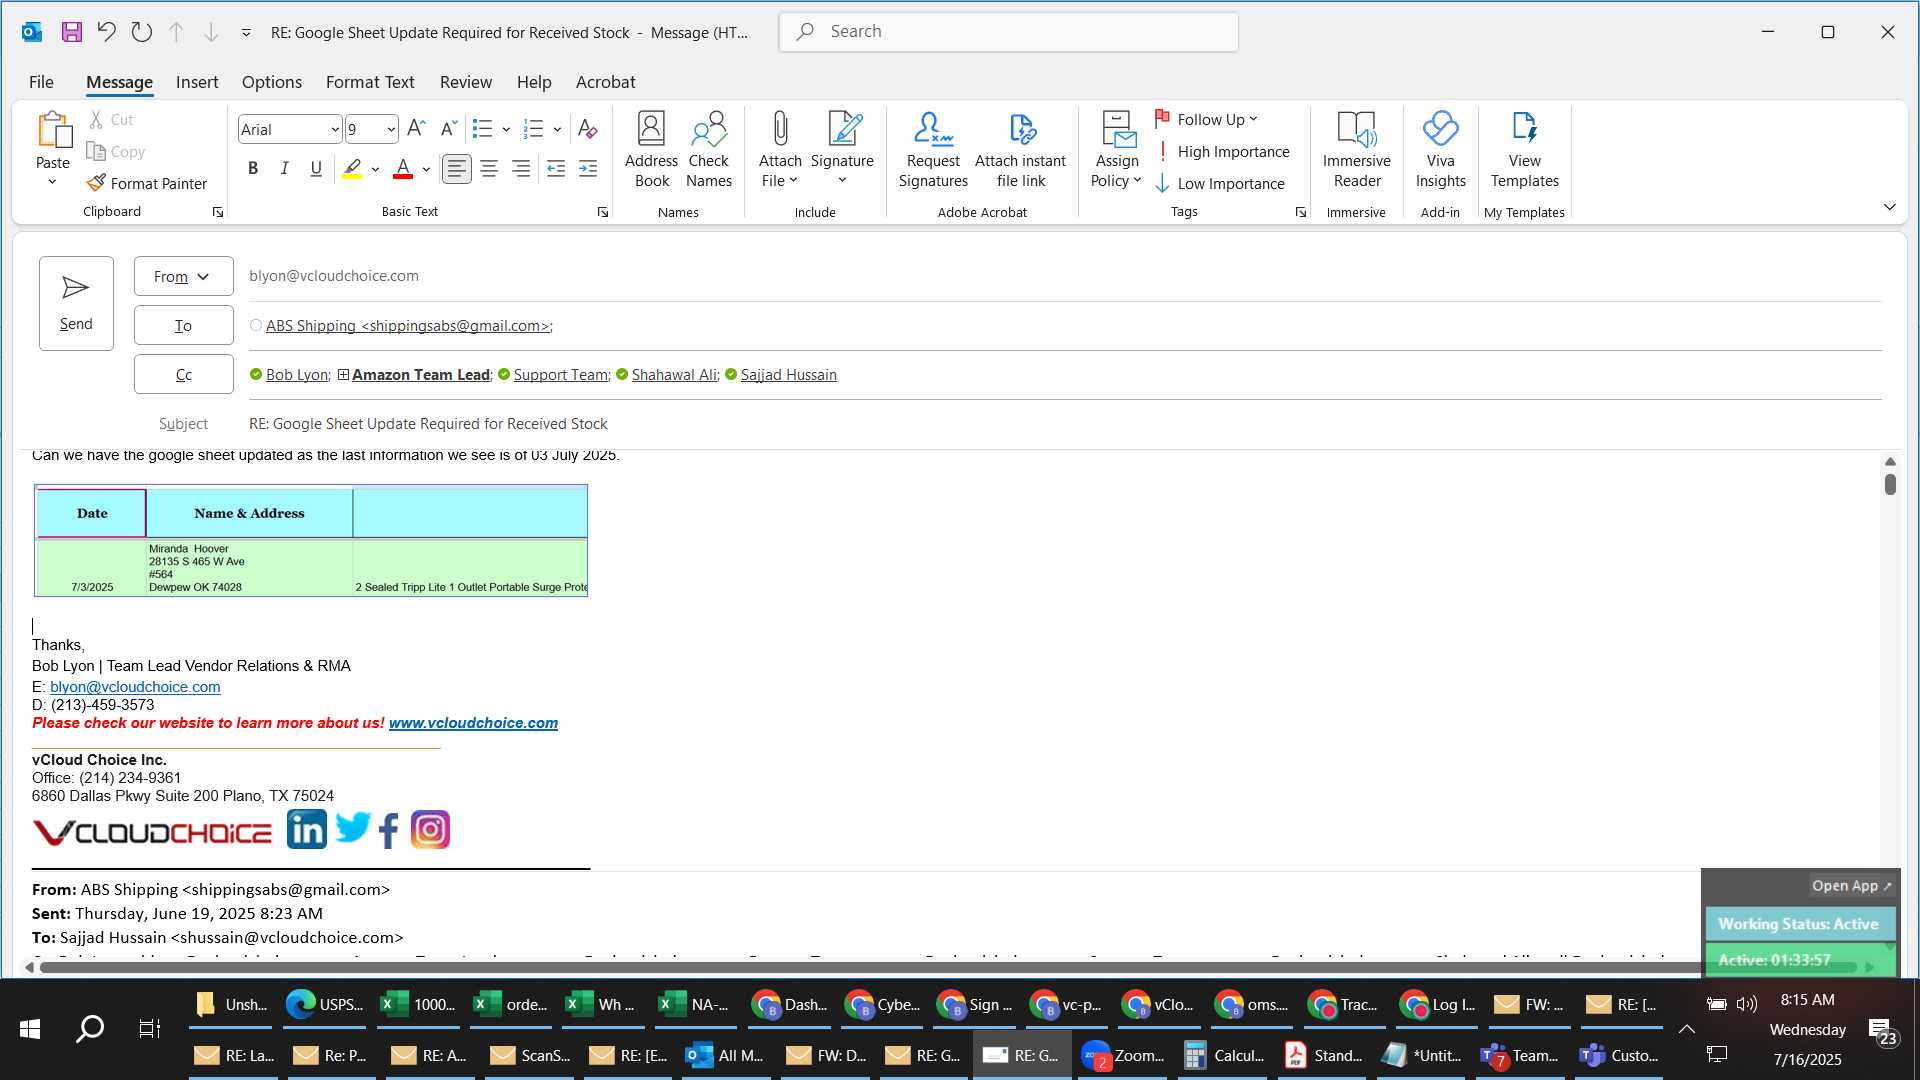The width and height of the screenshot is (1920, 1080).
Task: Redo the last action
Action: pyautogui.click(x=141, y=32)
